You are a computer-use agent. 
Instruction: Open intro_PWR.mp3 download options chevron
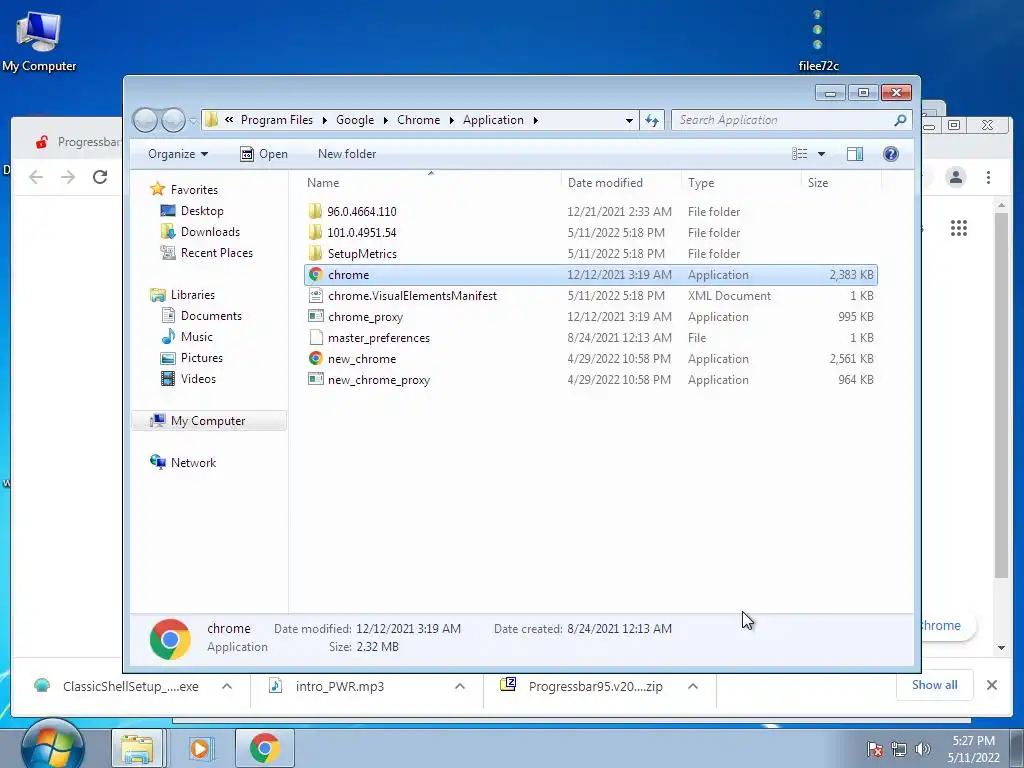460,686
